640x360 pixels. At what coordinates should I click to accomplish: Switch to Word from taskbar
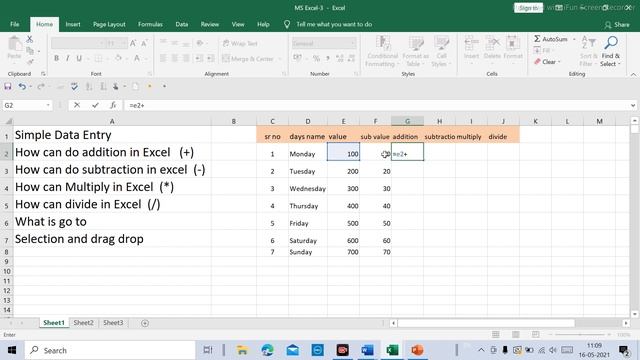click(367, 350)
